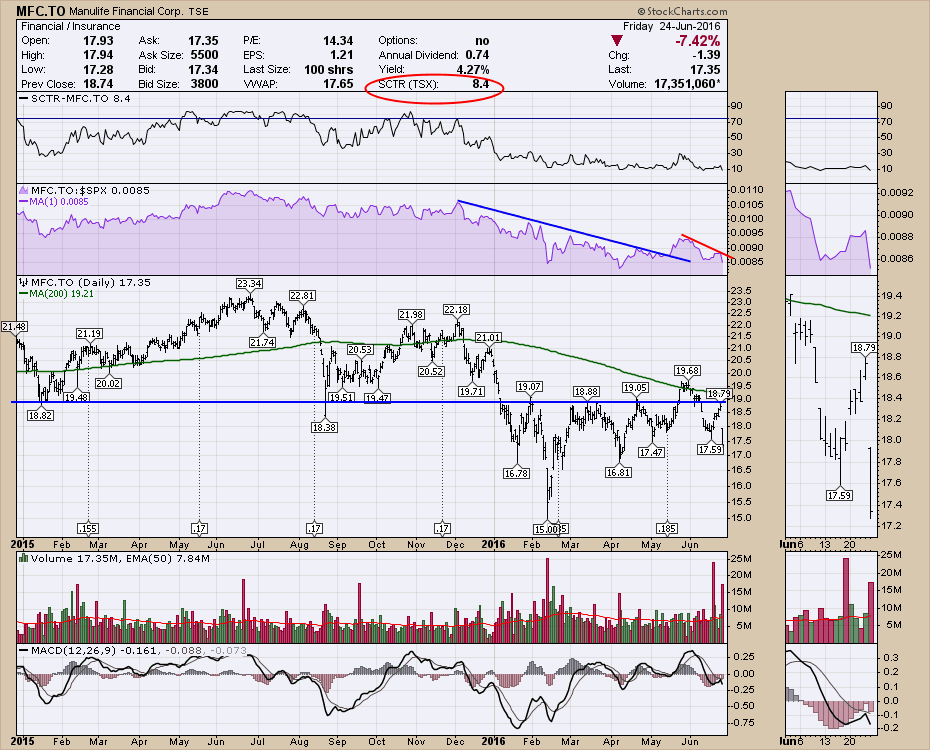Click the 18.82 January 2015 low label
Screen dimensions: 930x750
pyautogui.click(x=40, y=416)
